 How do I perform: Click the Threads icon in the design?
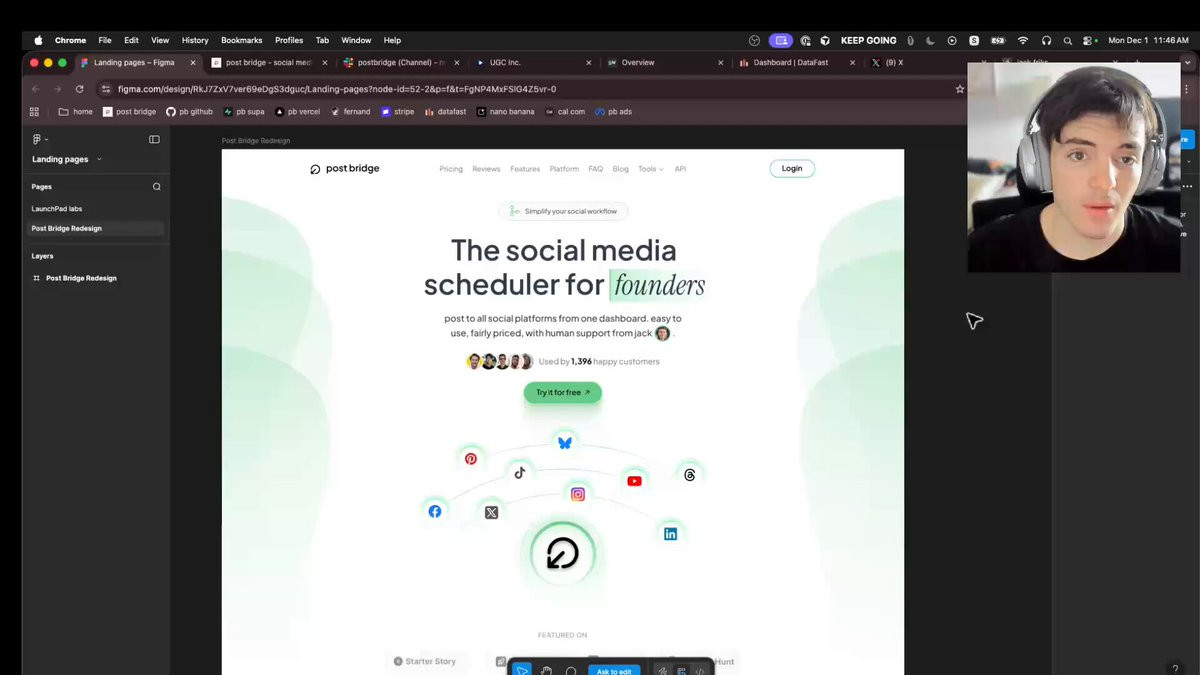coord(689,475)
